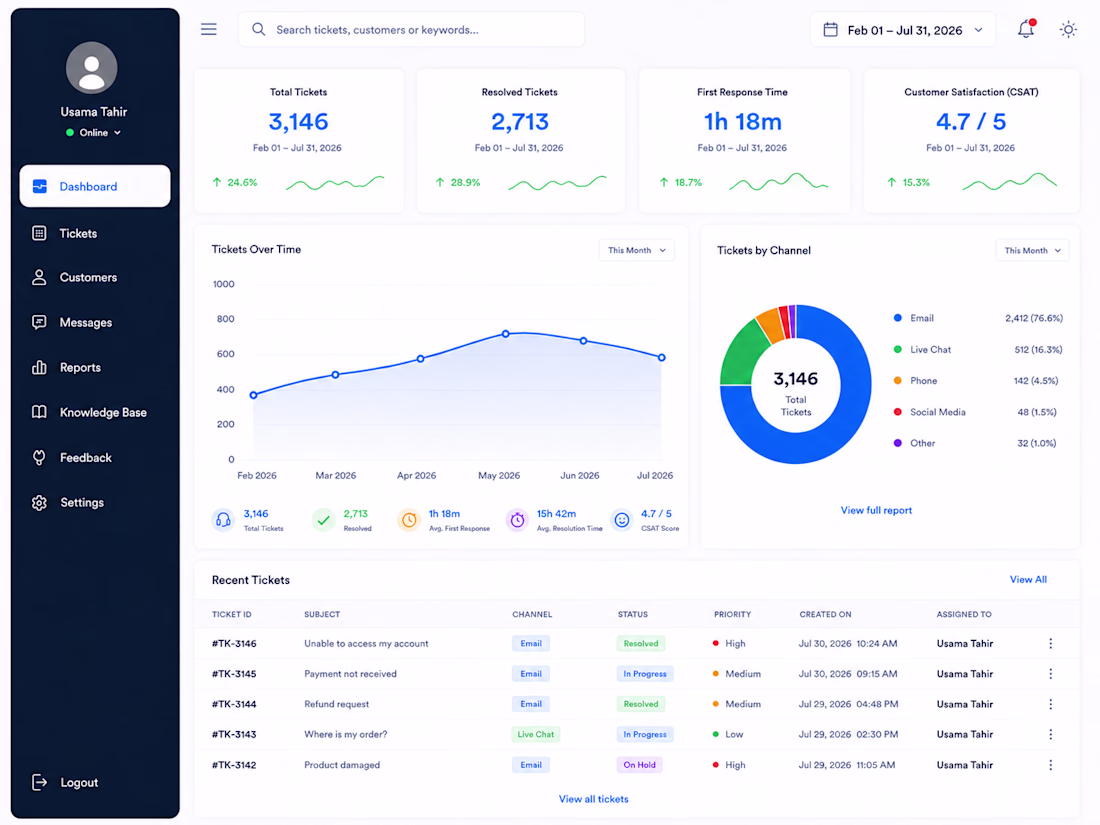Click the search tickets input field
Screen dimensions: 1100x825
[411, 29]
